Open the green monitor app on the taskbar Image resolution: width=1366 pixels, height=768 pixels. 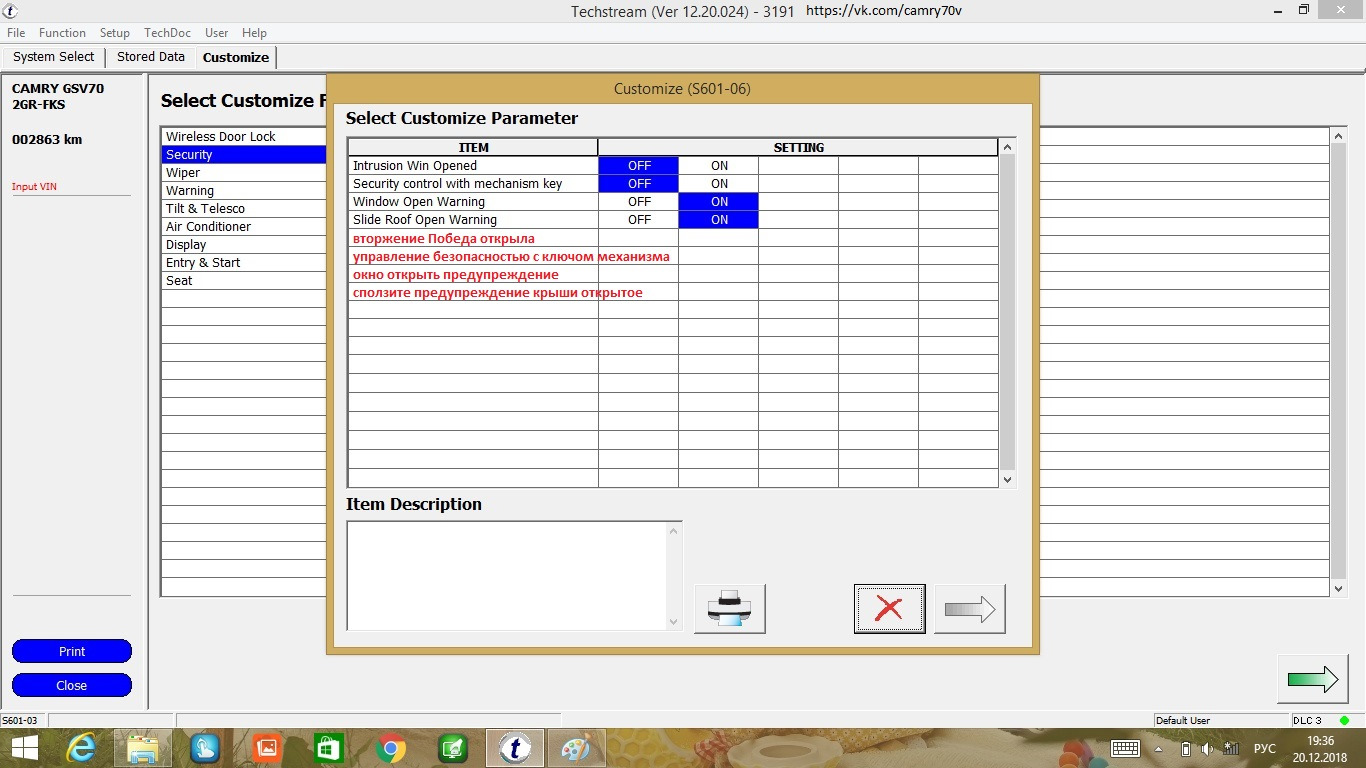pyautogui.click(x=453, y=748)
